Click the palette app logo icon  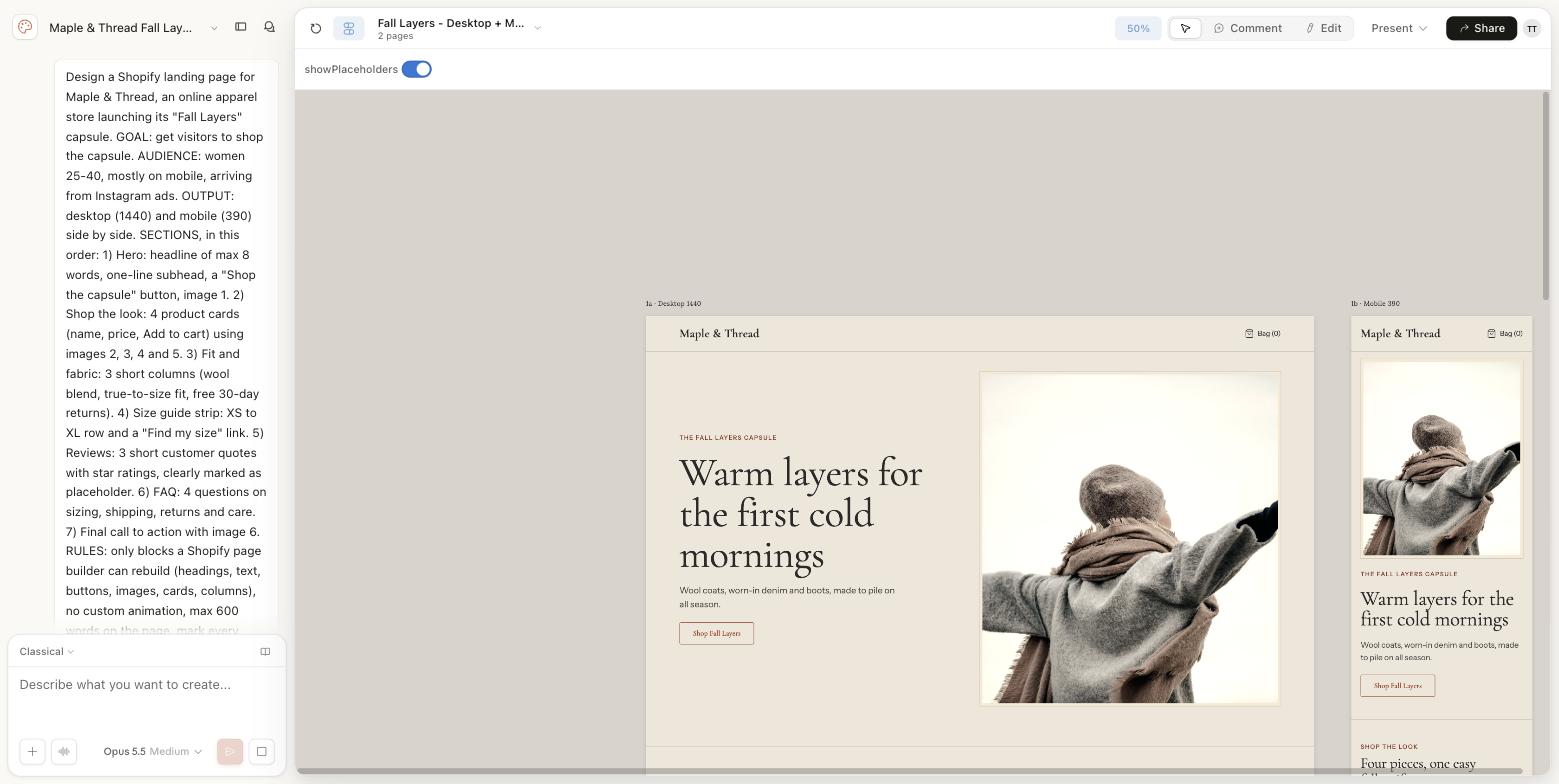click(25, 27)
